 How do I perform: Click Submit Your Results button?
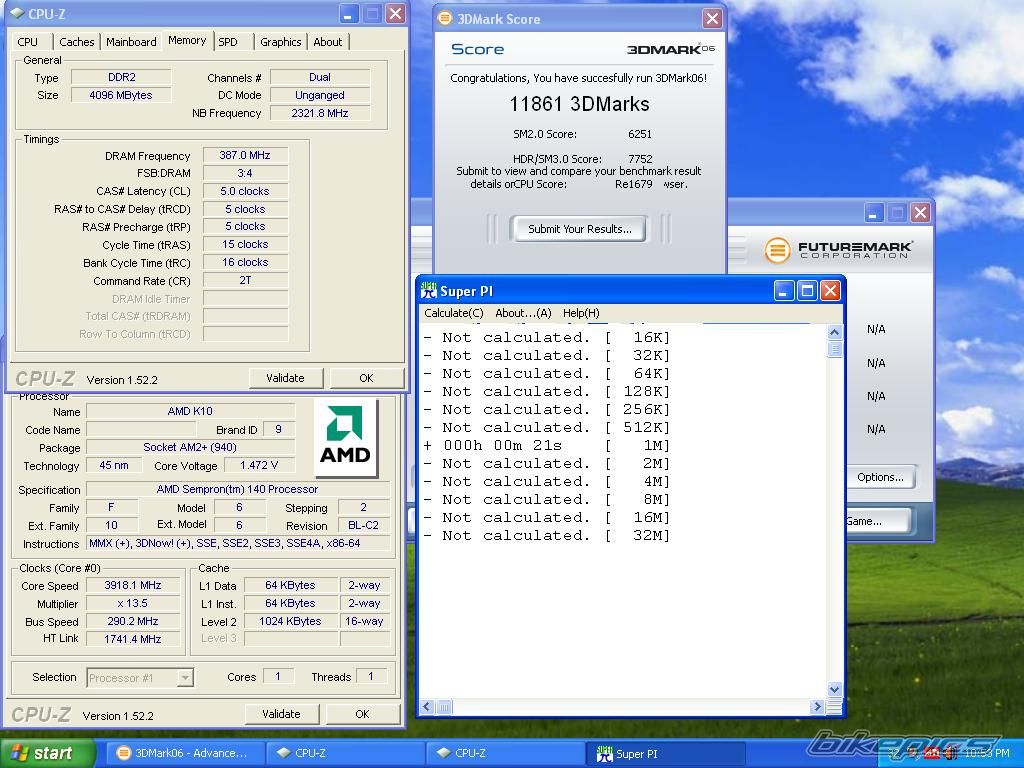coord(579,229)
